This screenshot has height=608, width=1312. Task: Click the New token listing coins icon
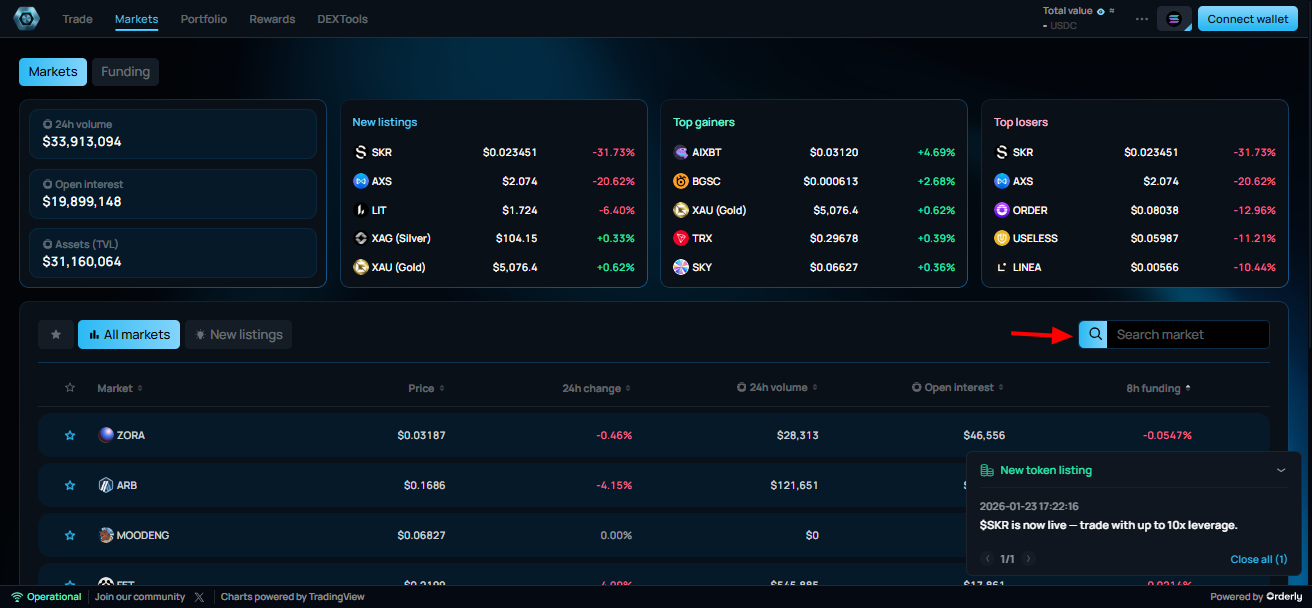pyautogui.click(x=987, y=470)
